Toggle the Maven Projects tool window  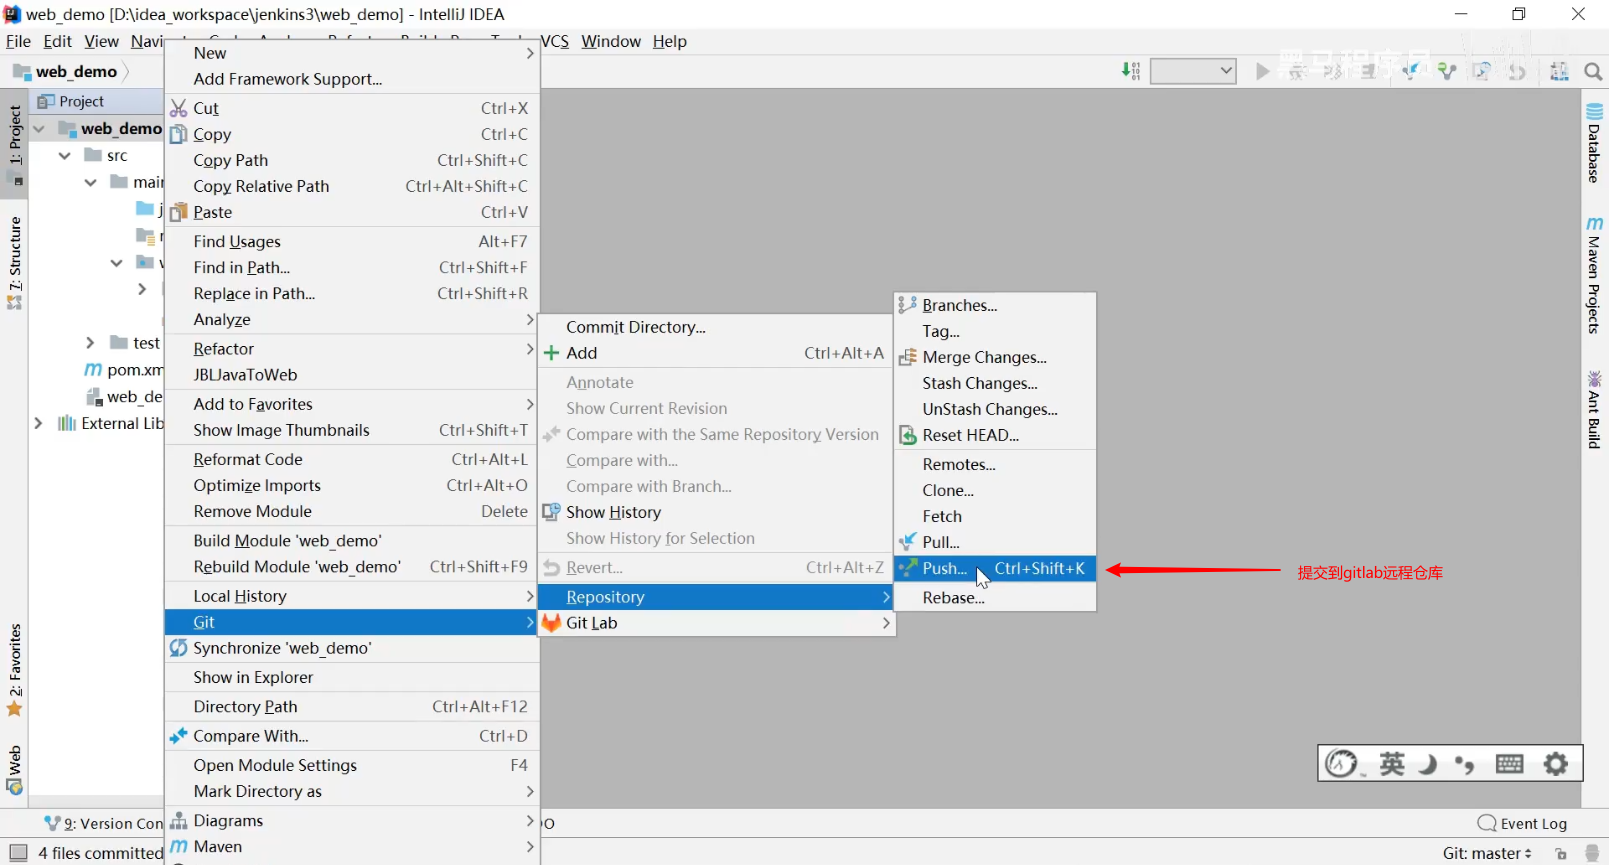coord(1594,274)
